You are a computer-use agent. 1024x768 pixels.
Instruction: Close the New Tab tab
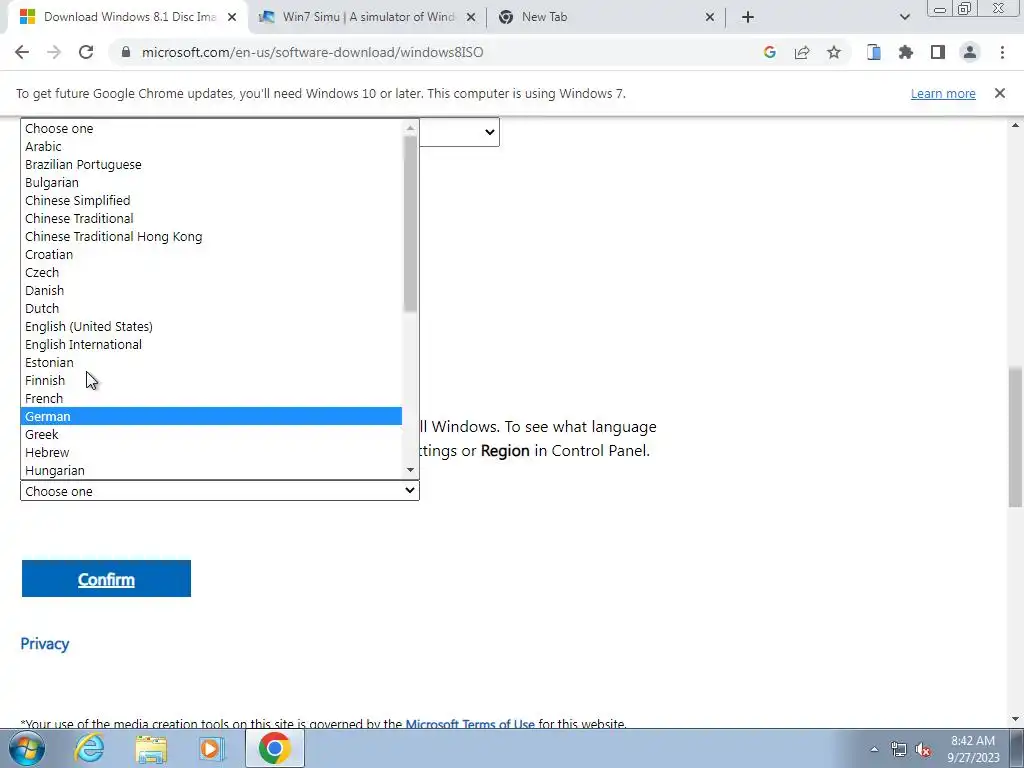pyautogui.click(x=710, y=17)
